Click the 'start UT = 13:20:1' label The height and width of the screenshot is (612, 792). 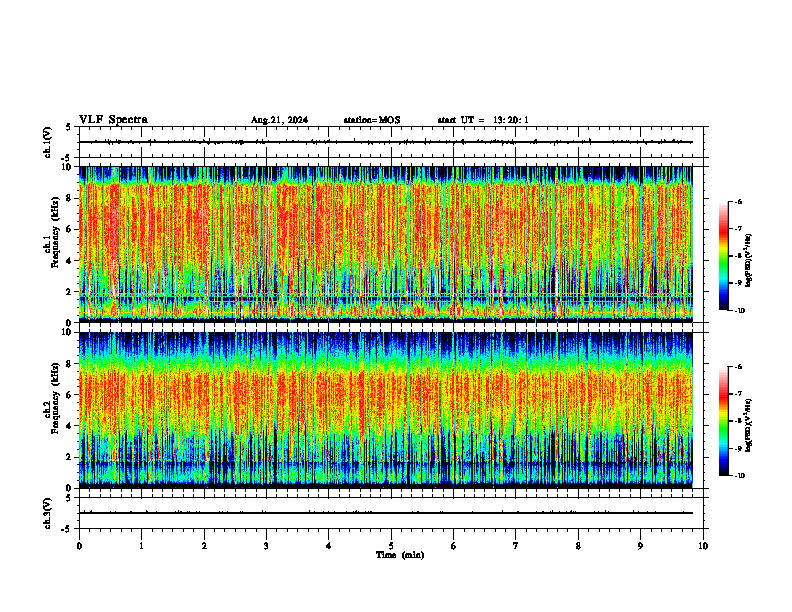483,120
